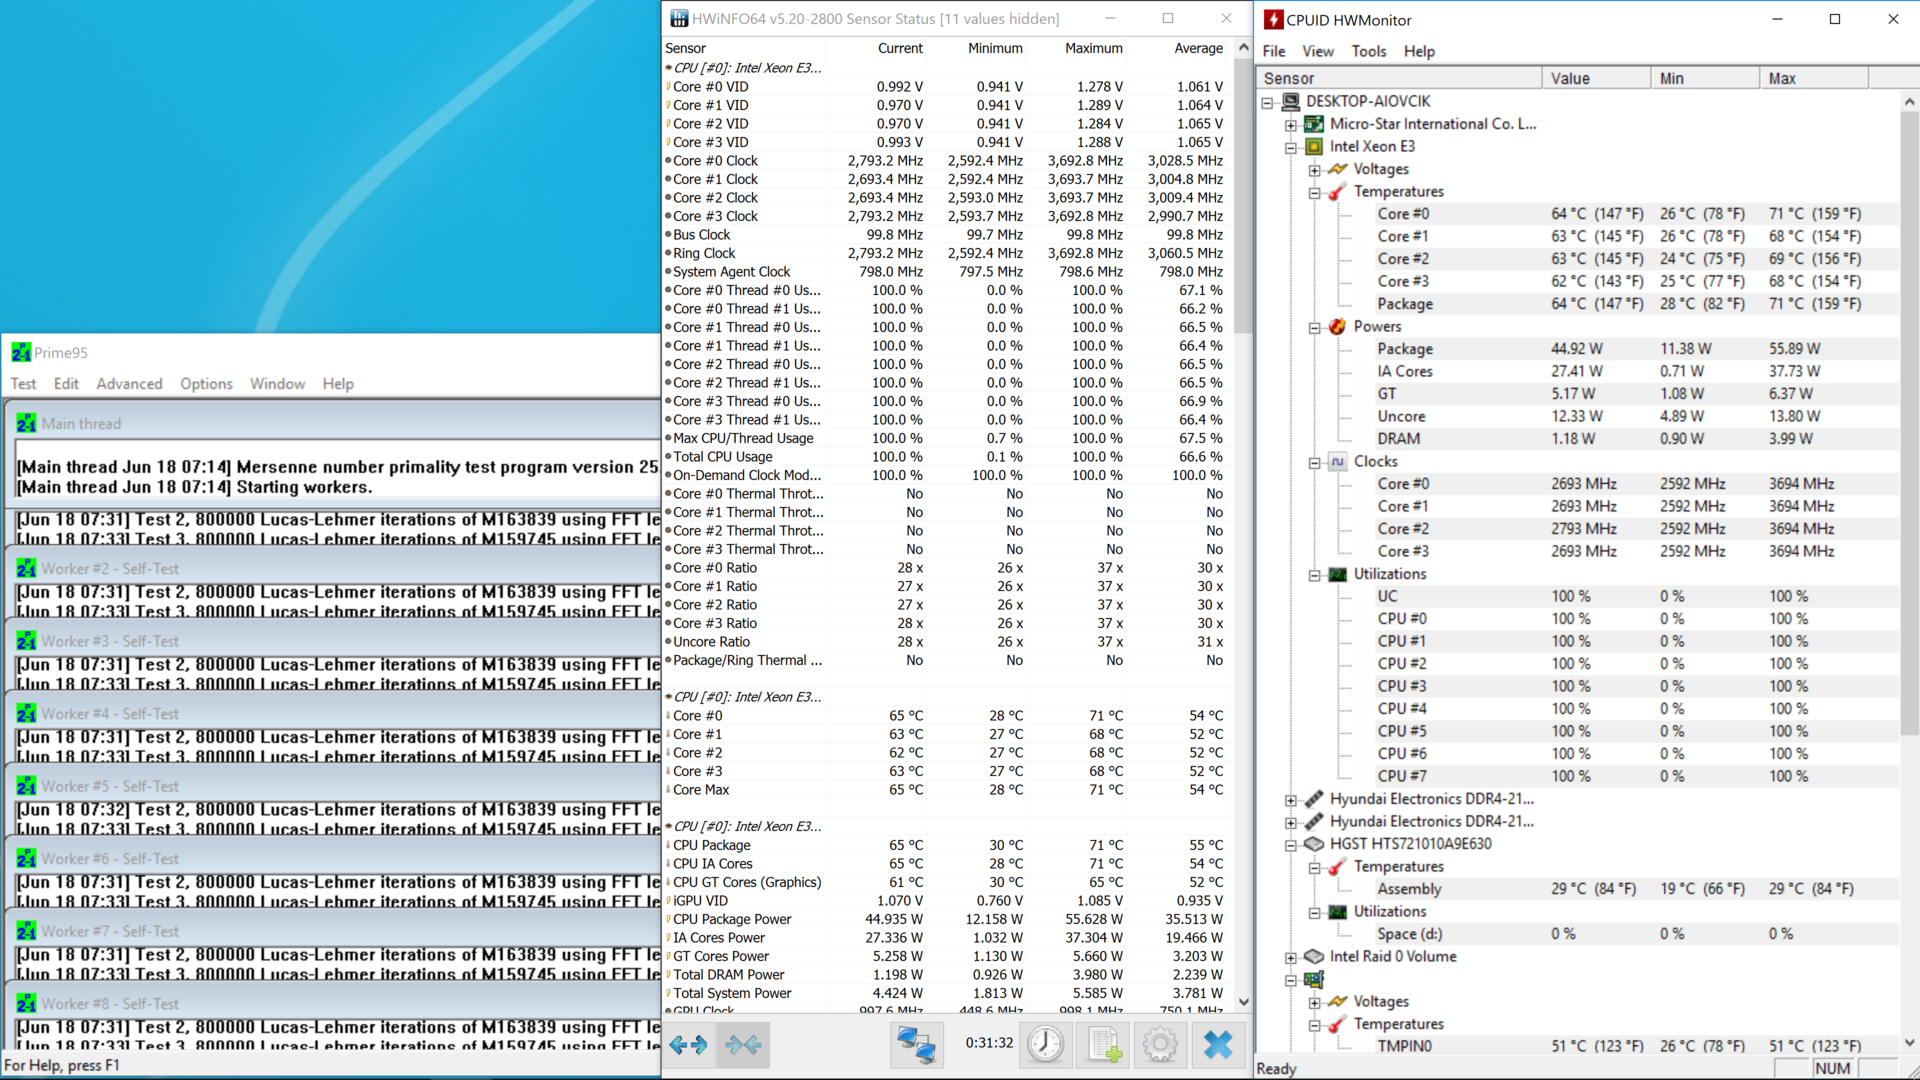
Task: Open HWiNFO remote network monitors icon
Action: [916, 1045]
